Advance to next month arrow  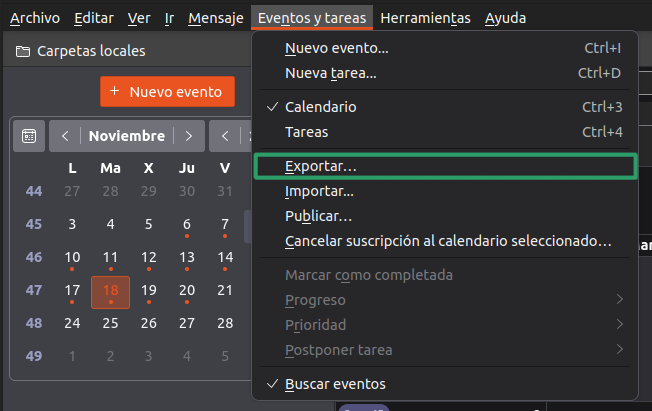coord(188,136)
